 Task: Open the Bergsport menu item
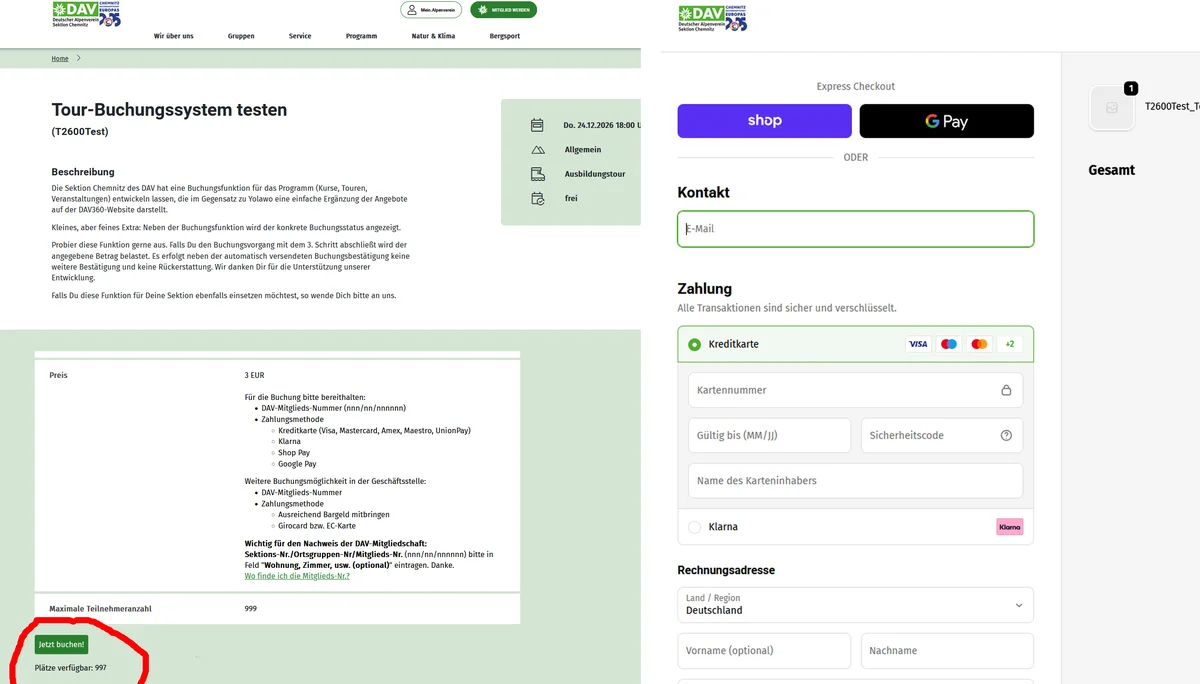[504, 36]
